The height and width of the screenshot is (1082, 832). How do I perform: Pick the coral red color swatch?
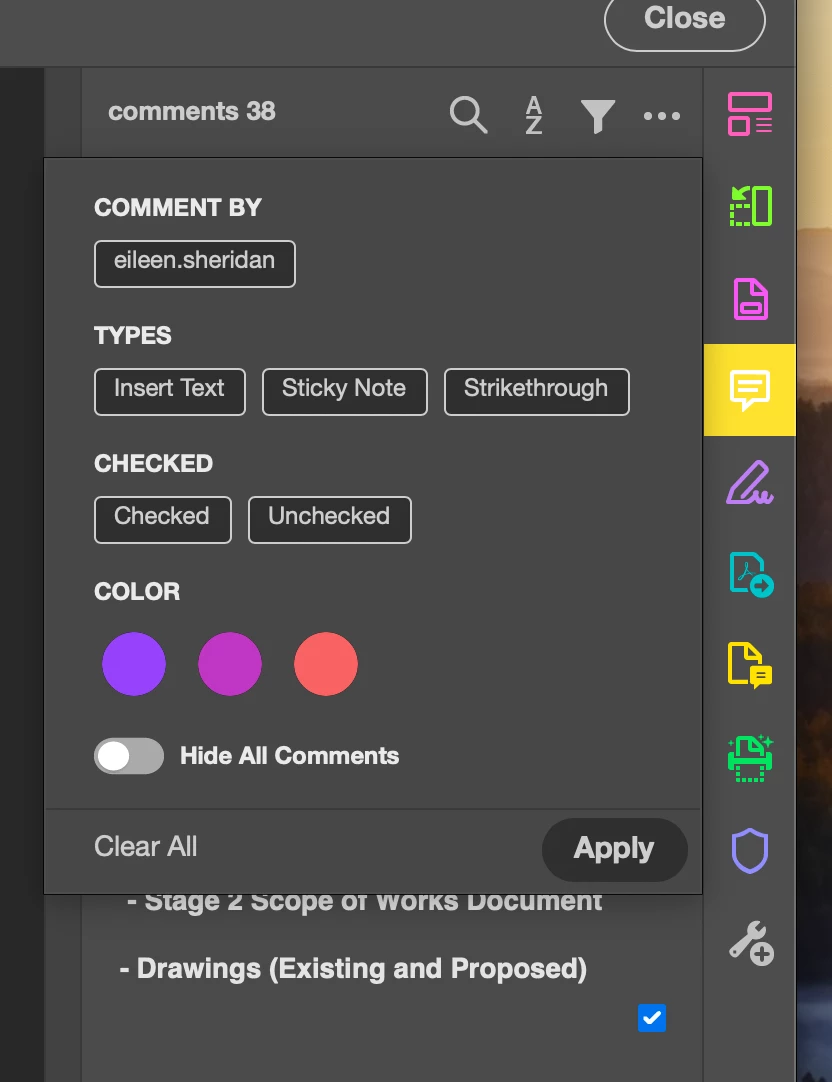tap(326, 664)
